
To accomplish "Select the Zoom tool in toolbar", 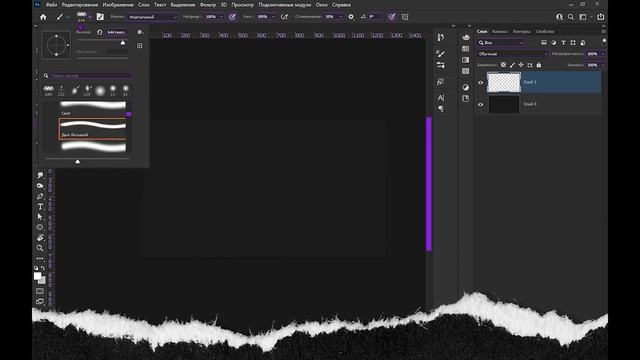I will (40, 248).
